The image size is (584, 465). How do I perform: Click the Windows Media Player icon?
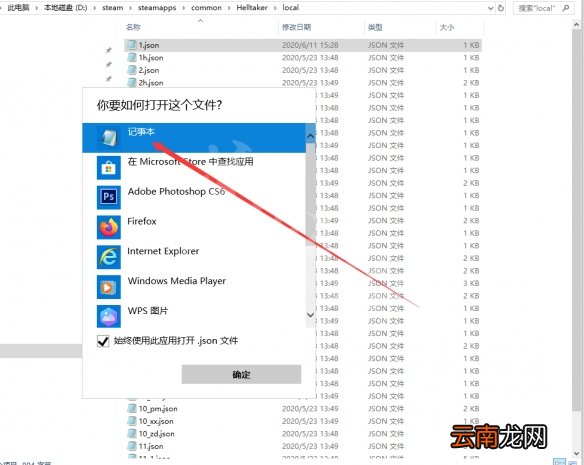(x=109, y=287)
